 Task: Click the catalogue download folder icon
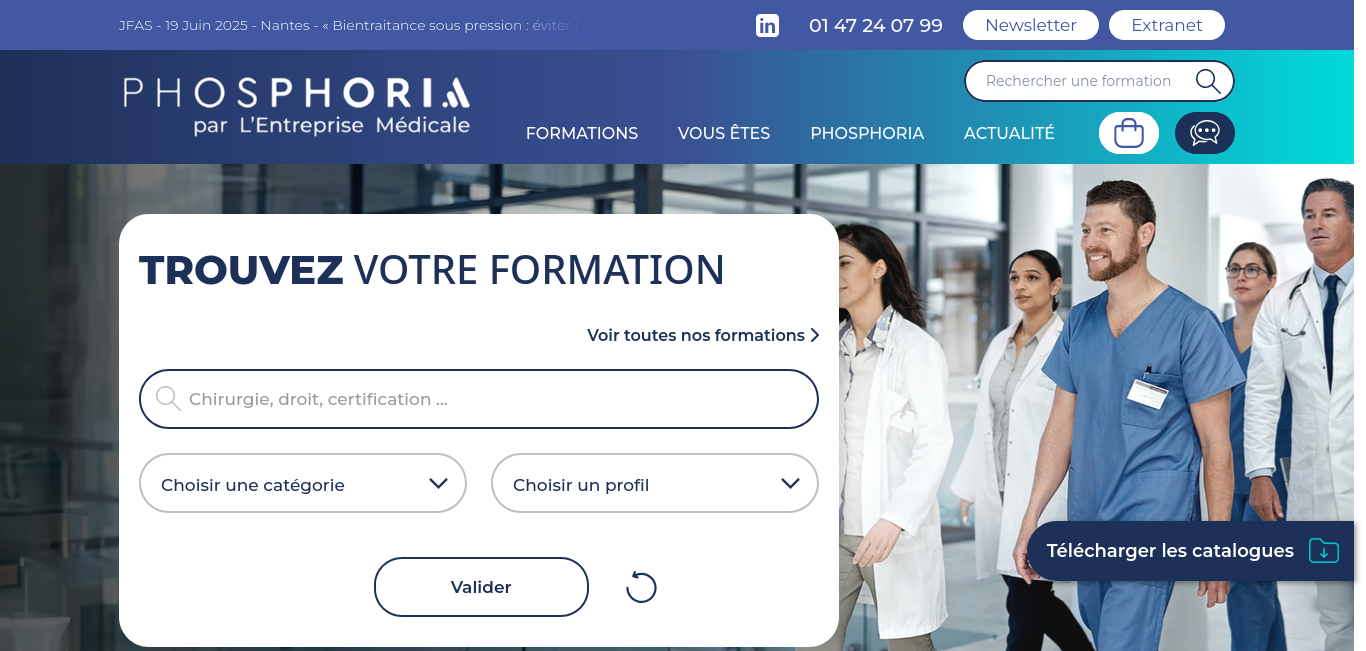coord(1324,550)
